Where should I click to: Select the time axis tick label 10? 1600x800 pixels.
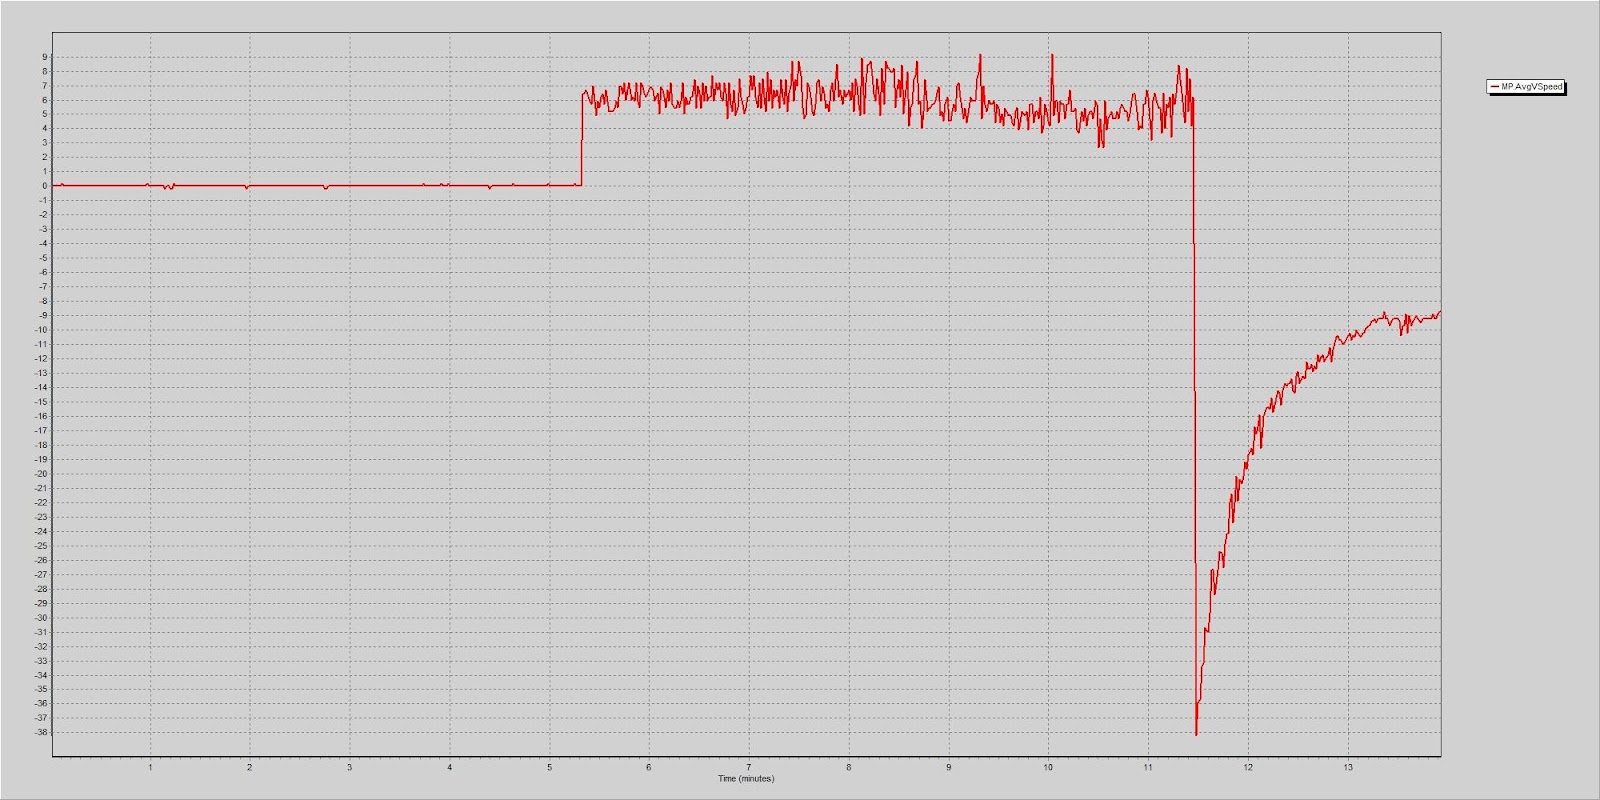click(x=1048, y=767)
